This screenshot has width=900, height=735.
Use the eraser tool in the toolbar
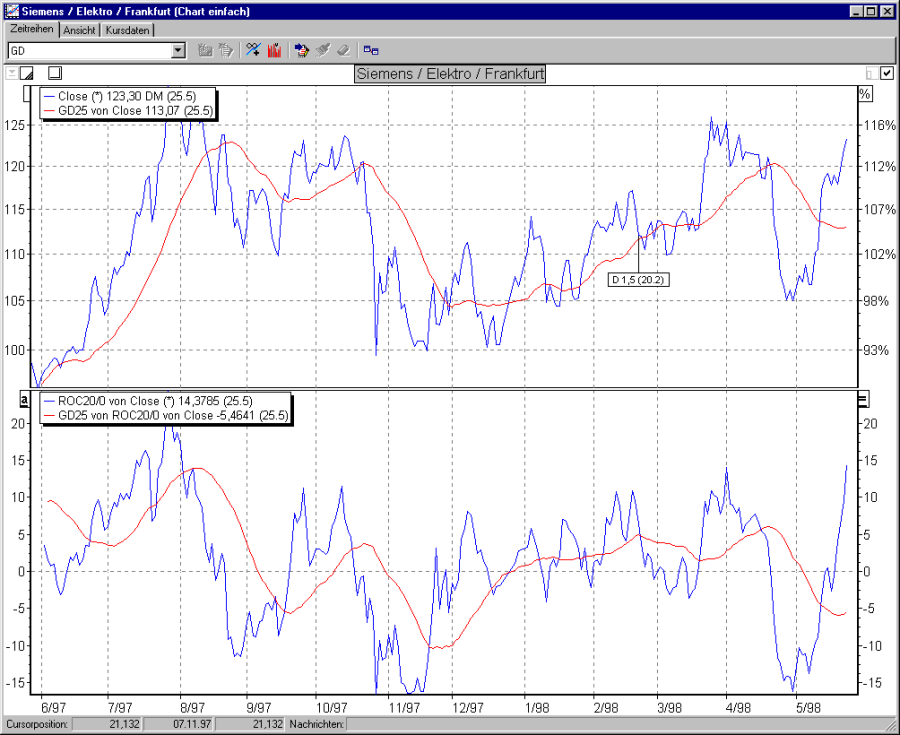click(343, 49)
